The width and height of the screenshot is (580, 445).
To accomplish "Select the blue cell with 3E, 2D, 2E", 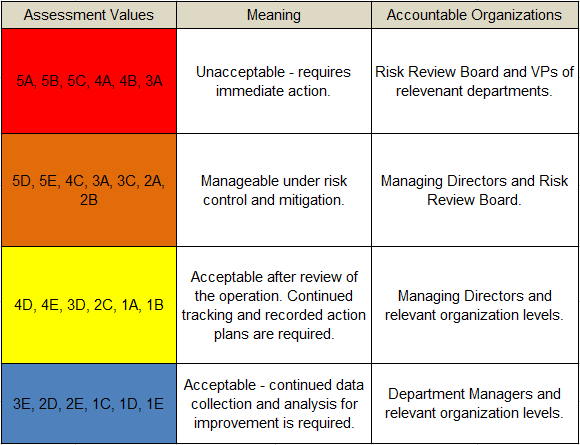I will coord(89,404).
